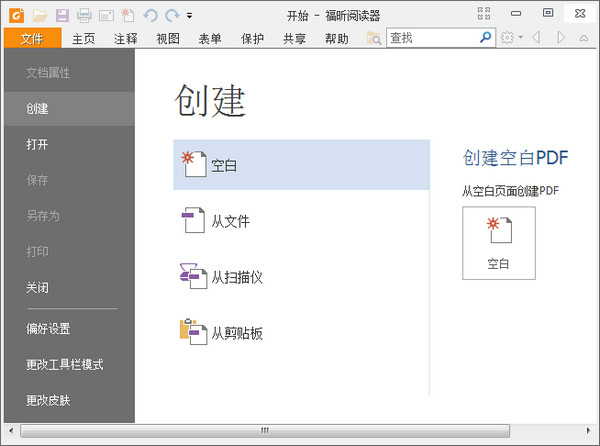
Task: Click the undo arrow icon
Action: [x=150, y=15]
